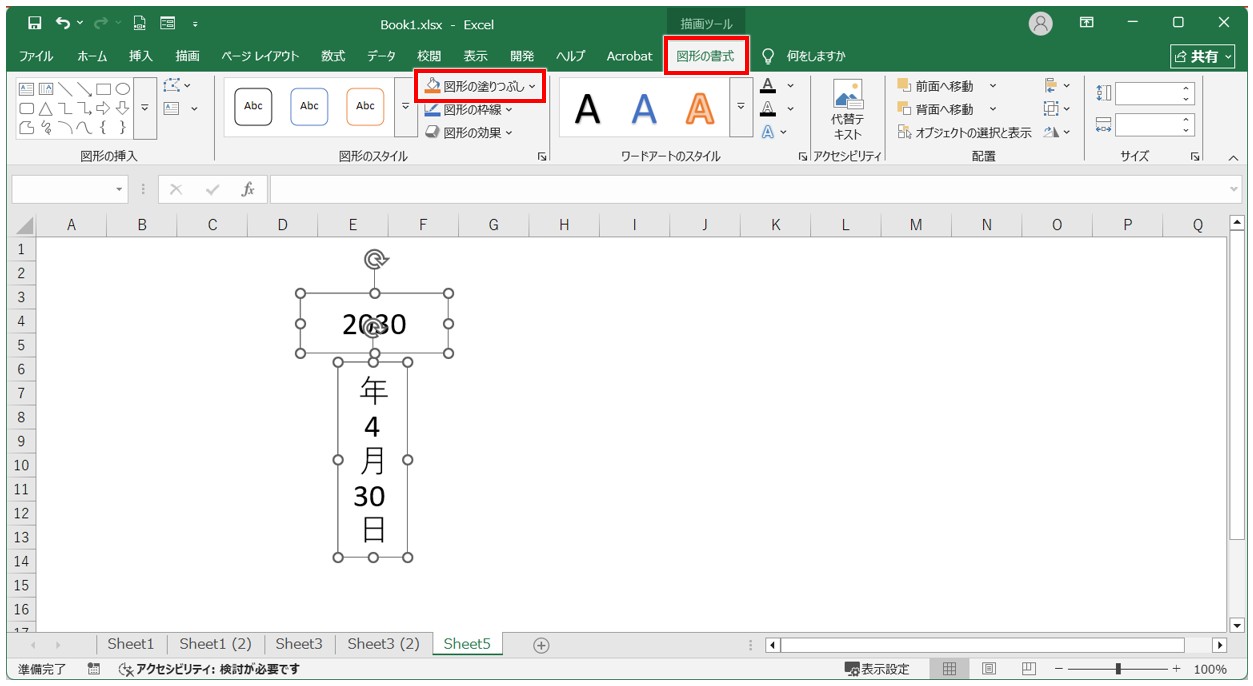Expand the shape styles gallery More arrow
The height and width of the screenshot is (686, 1253).
404,106
